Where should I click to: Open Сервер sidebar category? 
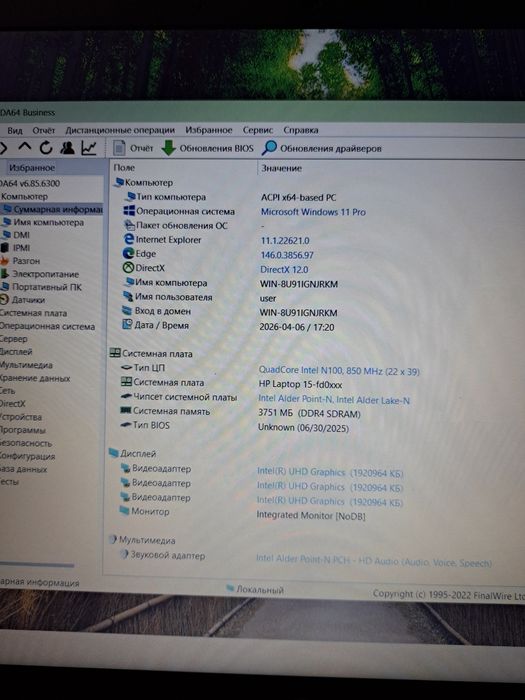click(14, 339)
